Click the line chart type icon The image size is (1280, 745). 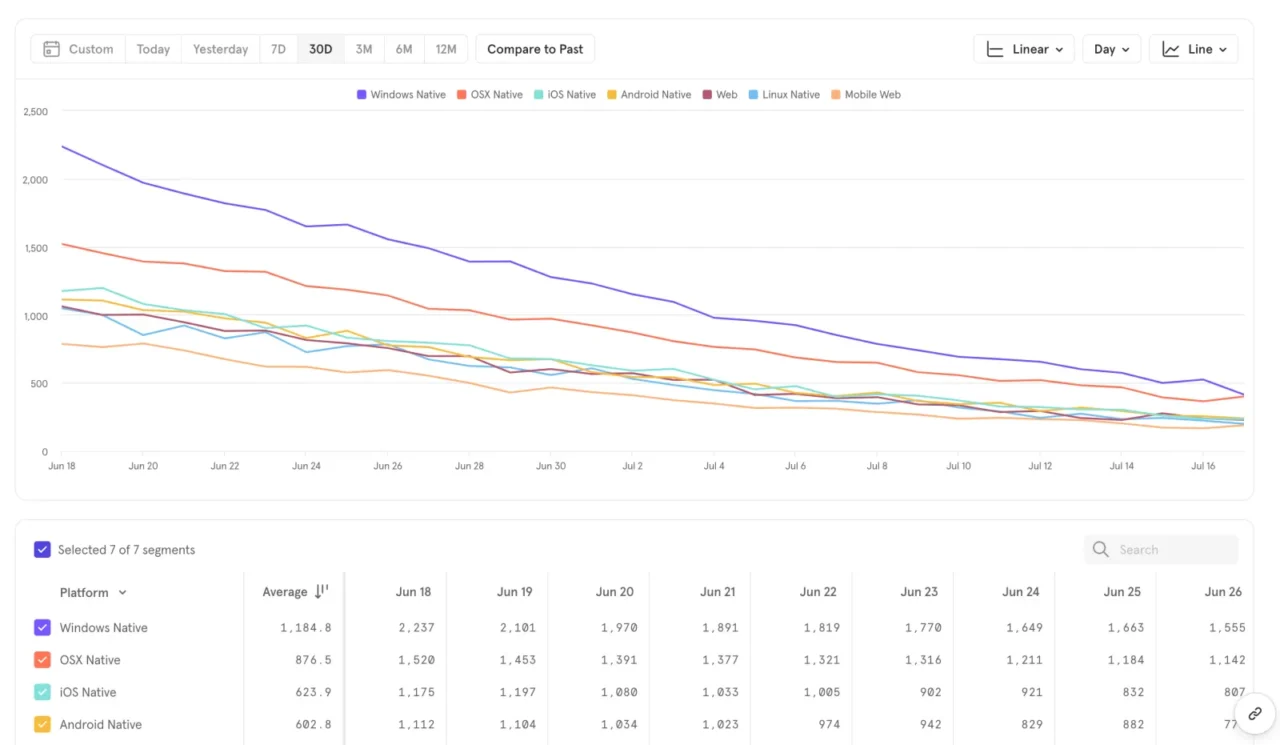tap(1171, 49)
